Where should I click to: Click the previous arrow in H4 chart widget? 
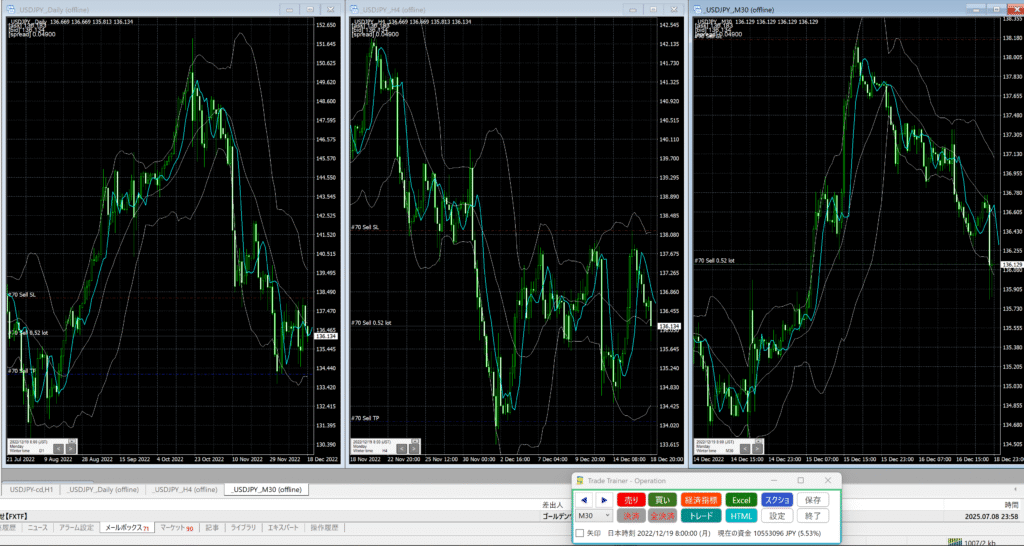pyautogui.click(x=402, y=449)
